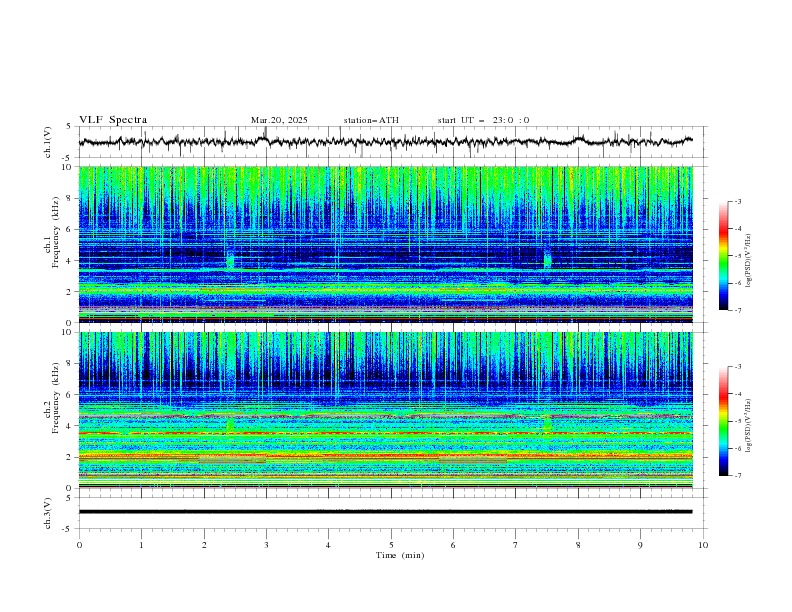Click the "Time (min)" axis title
Image resolution: width=792 pixels, height=612 pixels.
[400, 555]
